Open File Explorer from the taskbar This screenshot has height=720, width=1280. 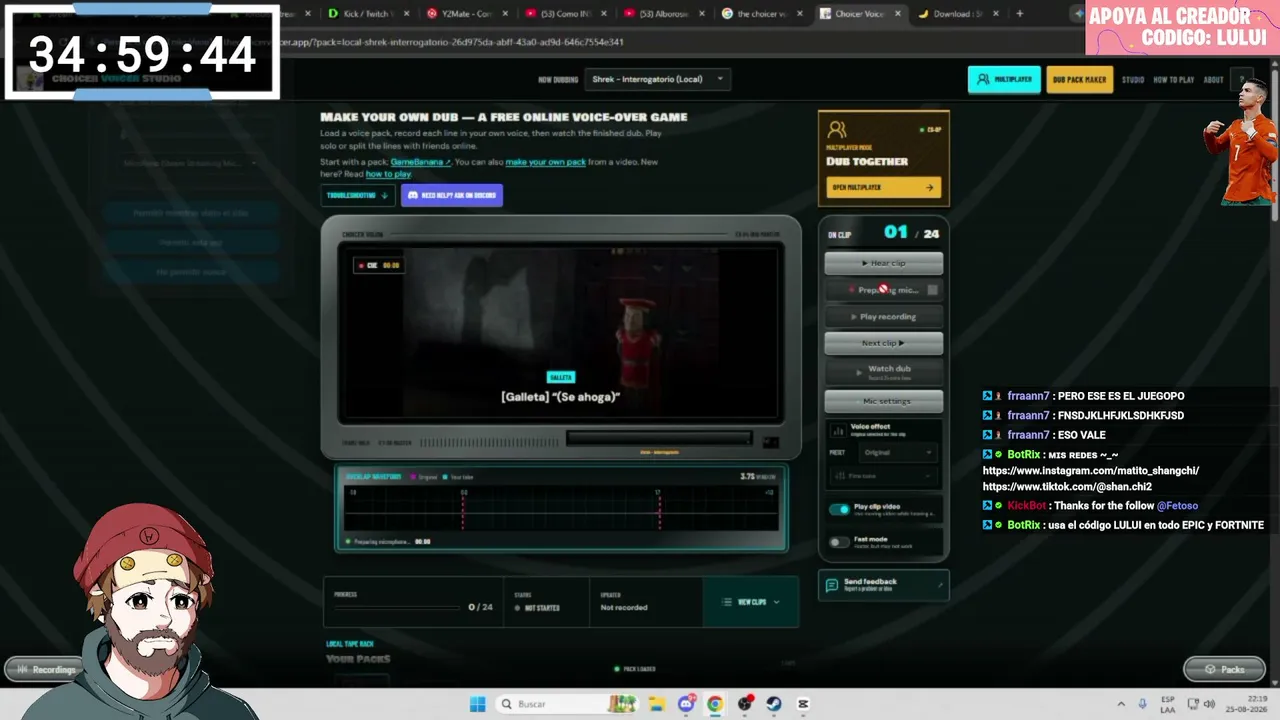(x=656, y=704)
